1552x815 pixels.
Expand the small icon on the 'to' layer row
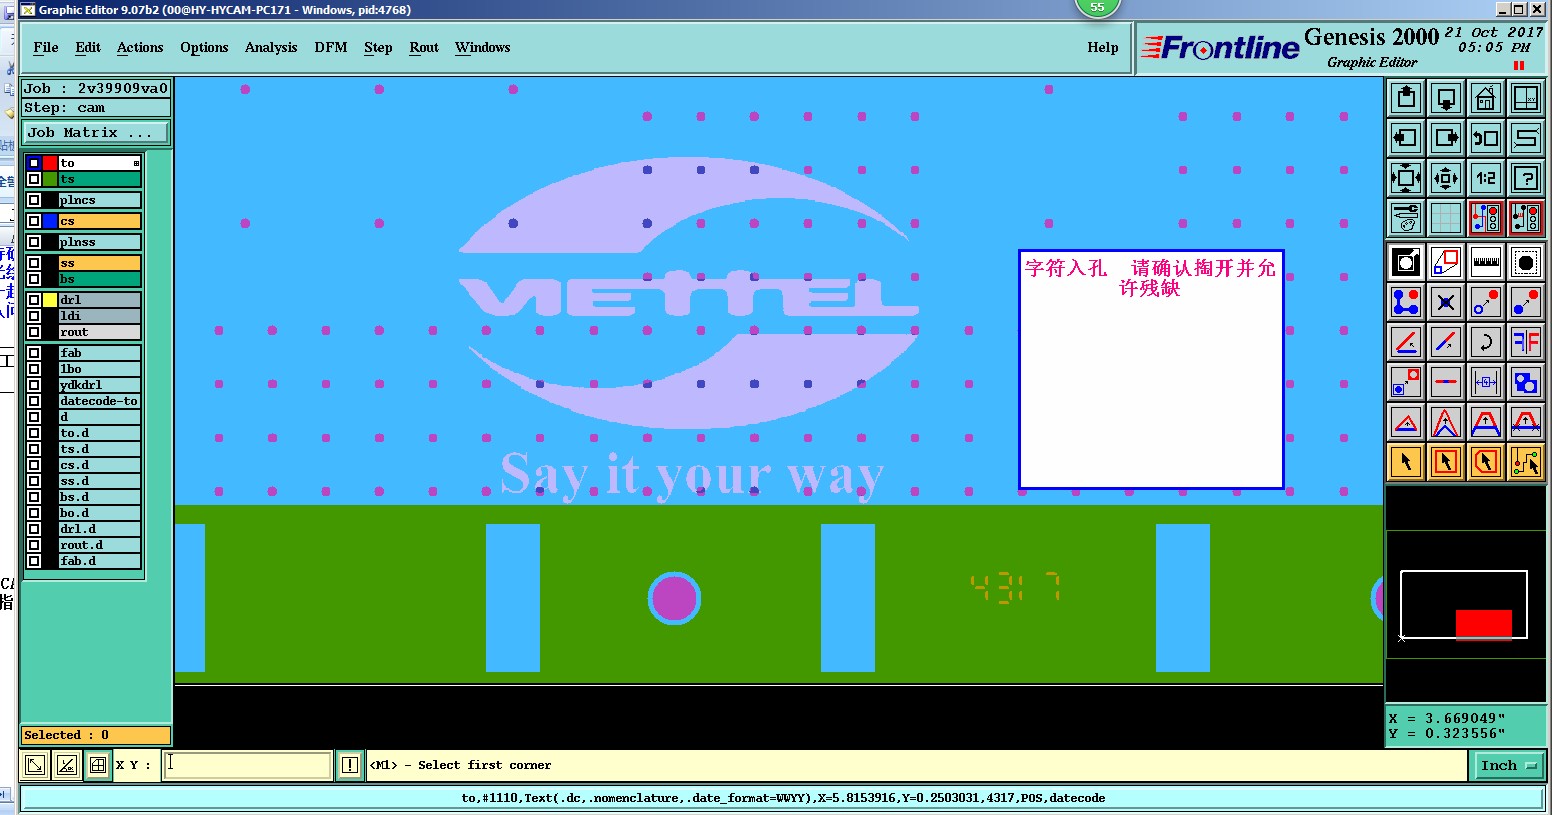tap(136, 163)
